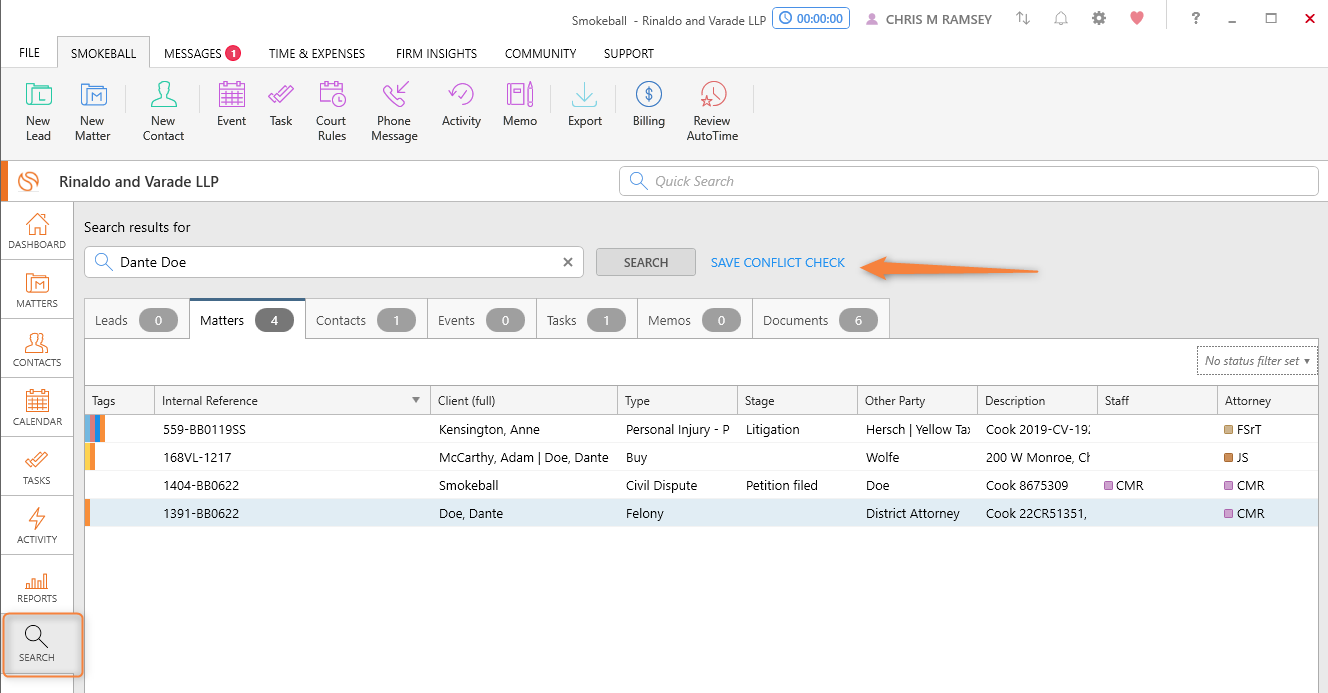Click the sync arrows icon

coord(1023,19)
